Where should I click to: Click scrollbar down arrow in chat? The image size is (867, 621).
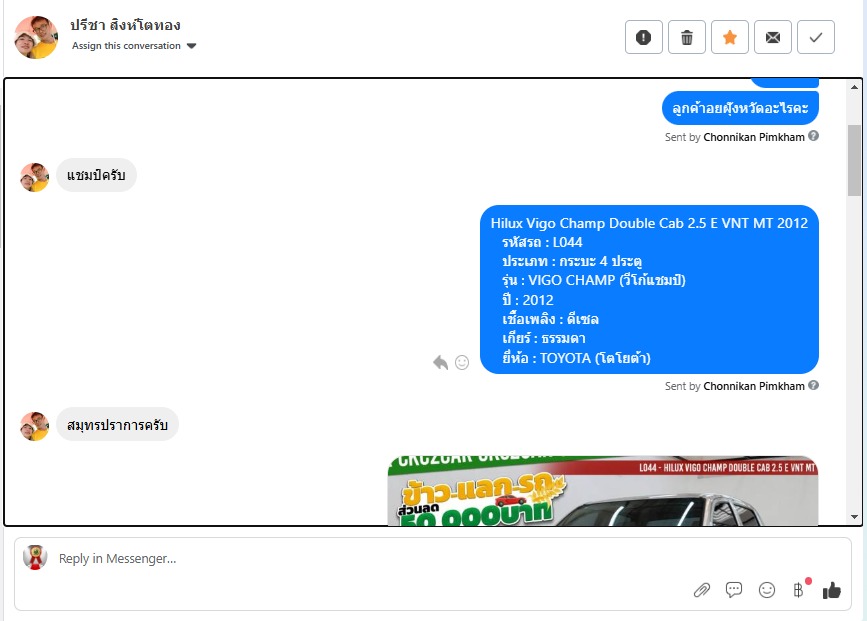coord(854,517)
